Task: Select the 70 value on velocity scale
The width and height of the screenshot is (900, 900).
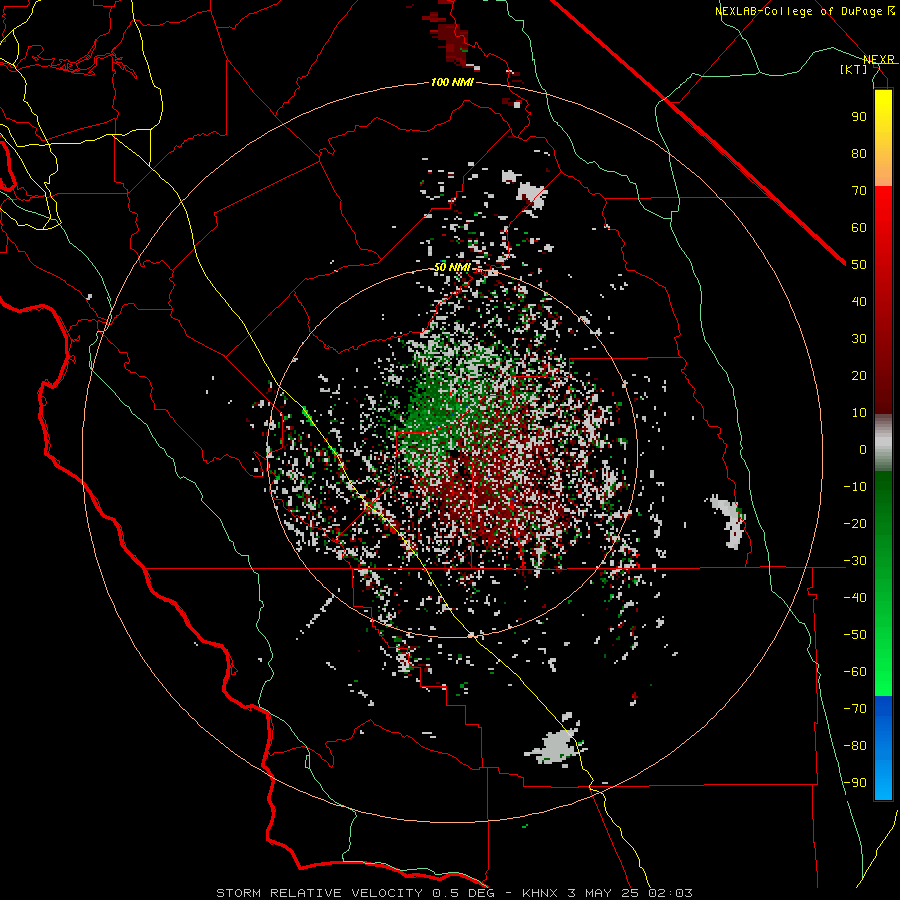Action: coord(859,191)
